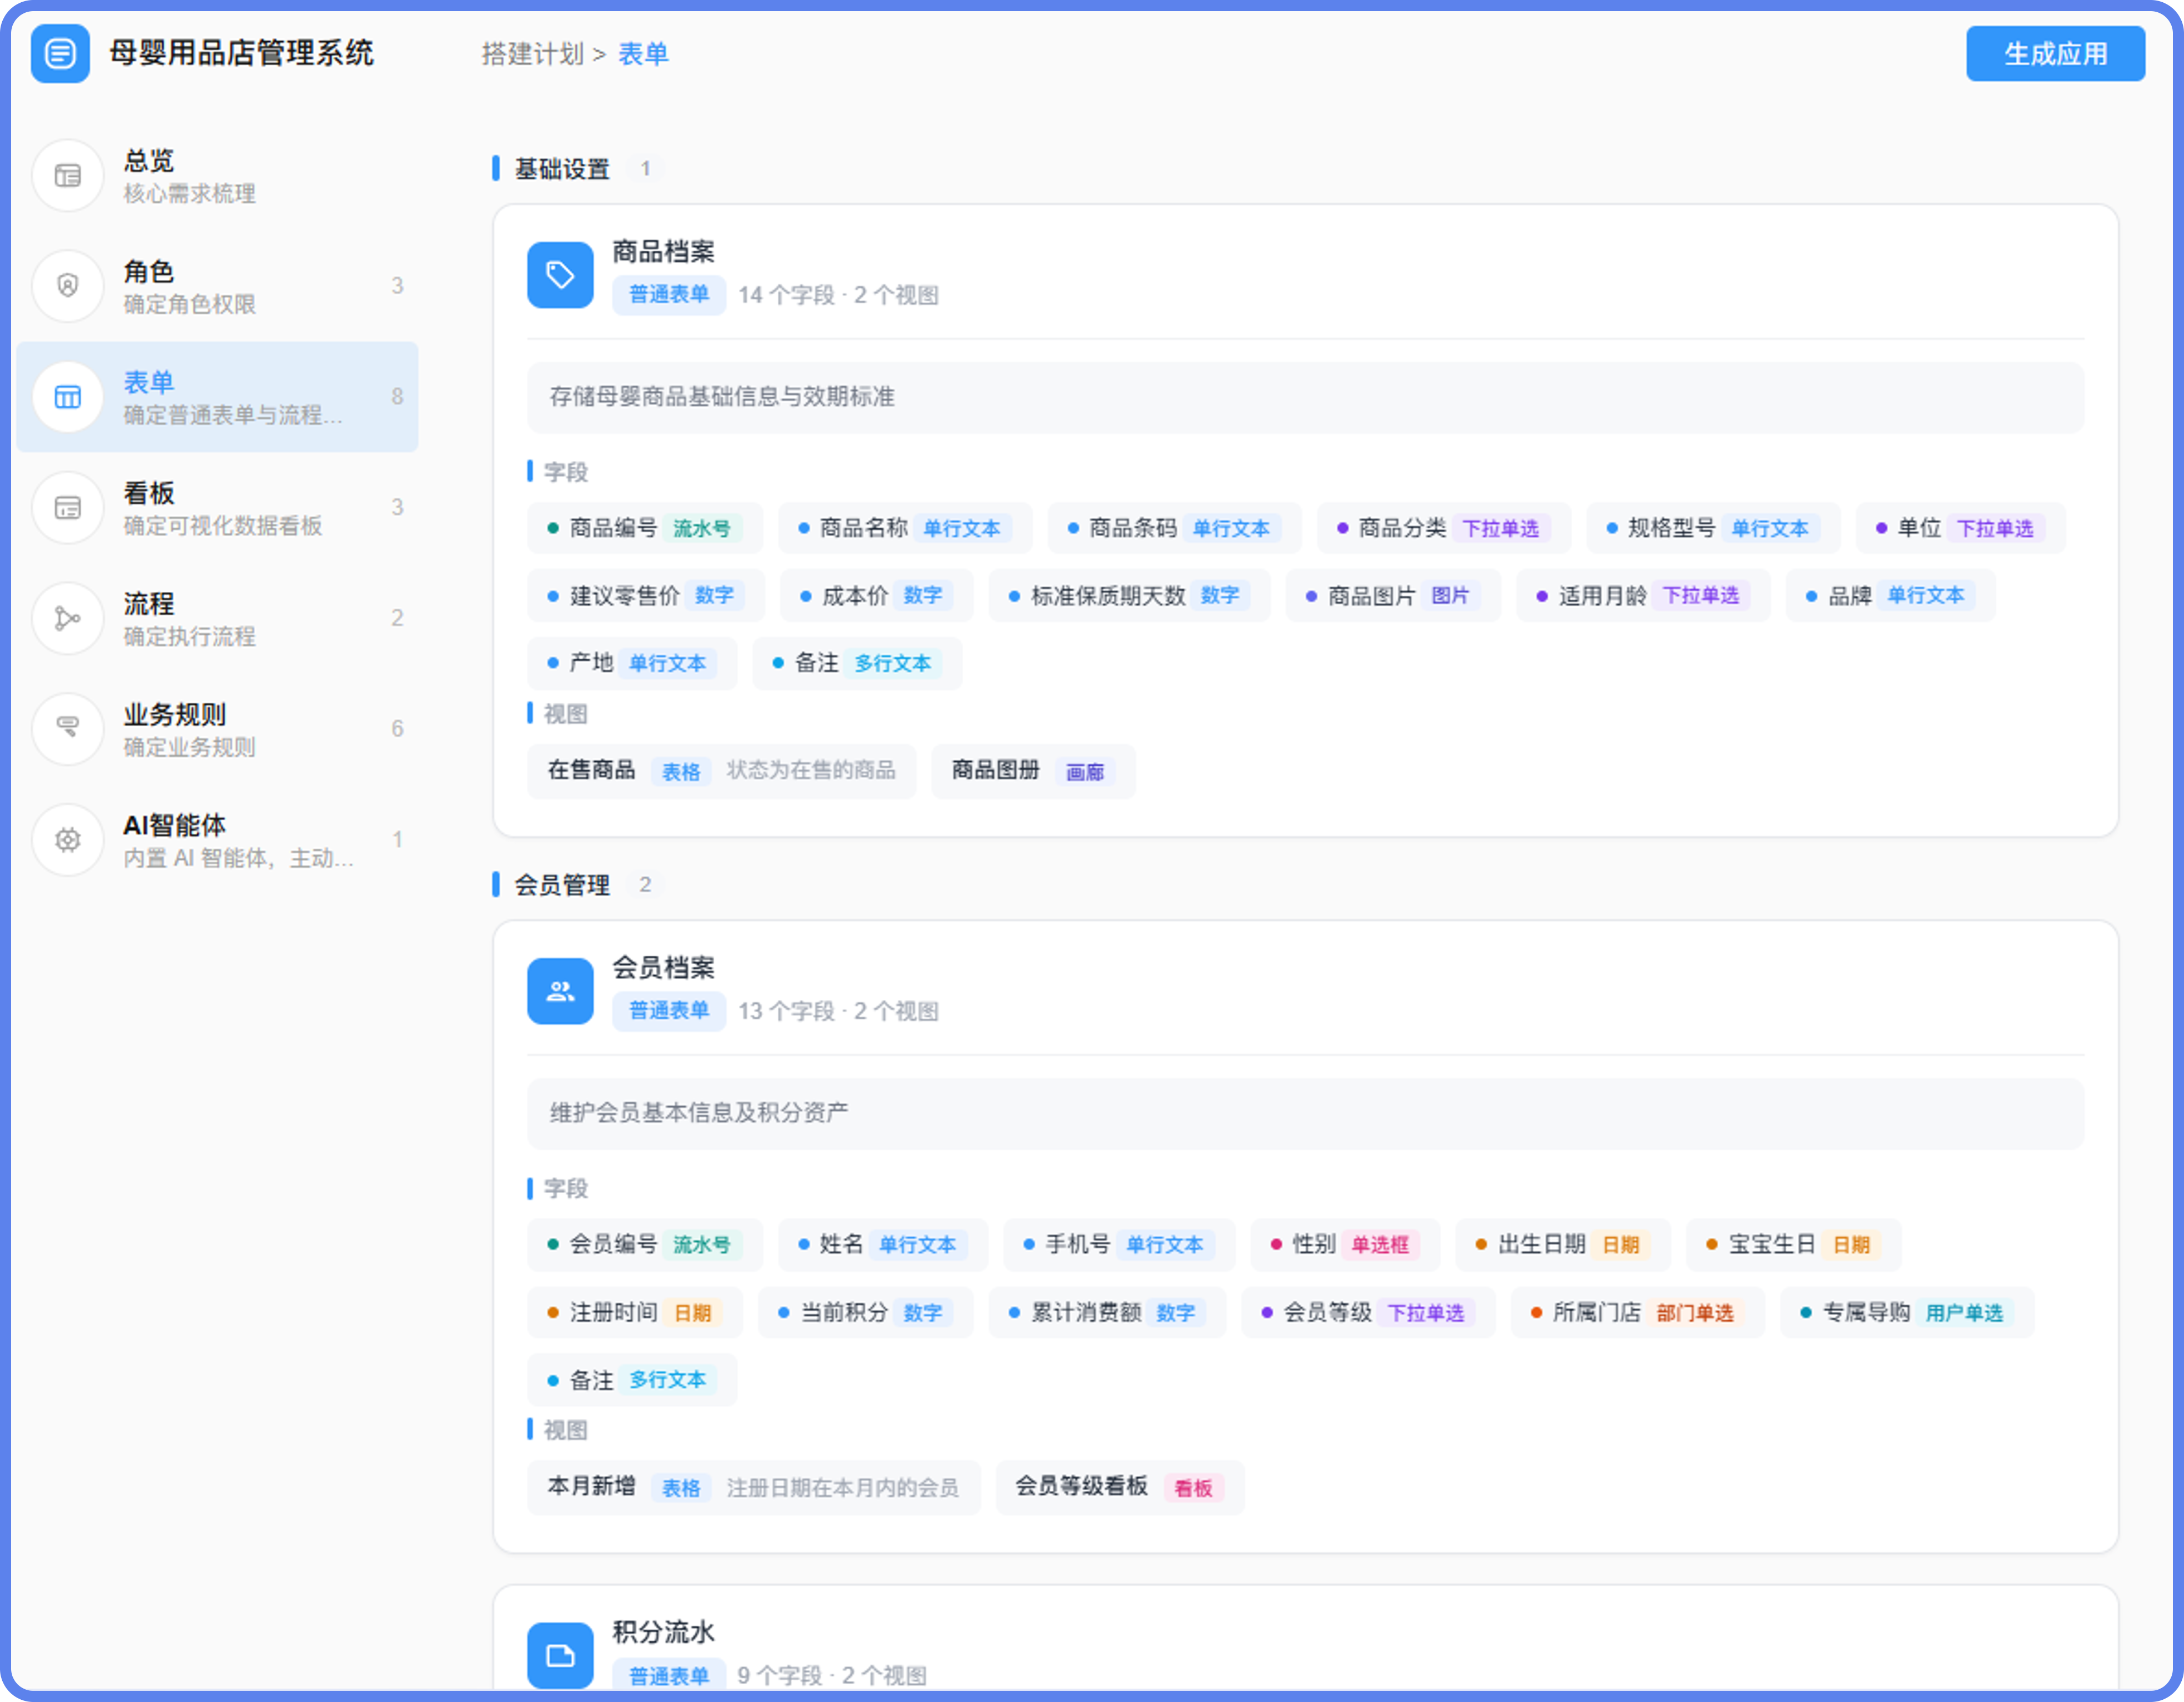Open the 总览 menu label
Viewport: 2184px width, 1702px height.
click(149, 161)
